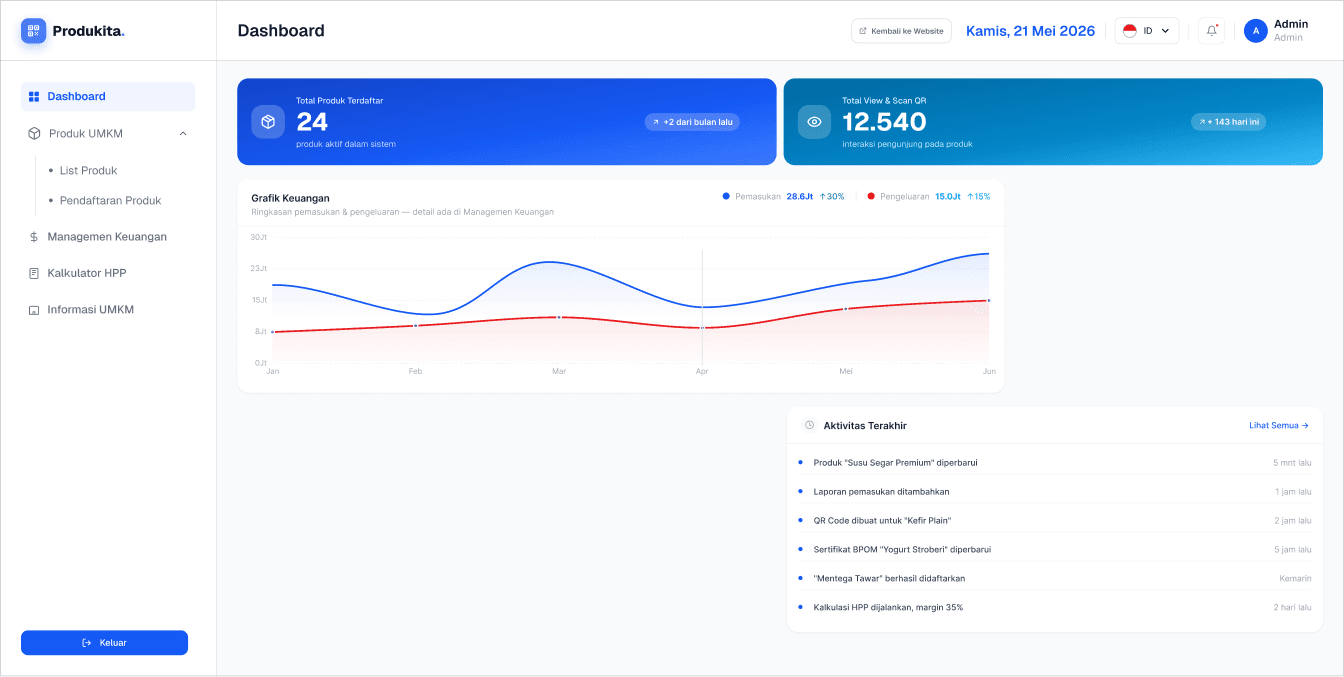Open the ID language dropdown
1344x677 pixels.
coord(1147,31)
